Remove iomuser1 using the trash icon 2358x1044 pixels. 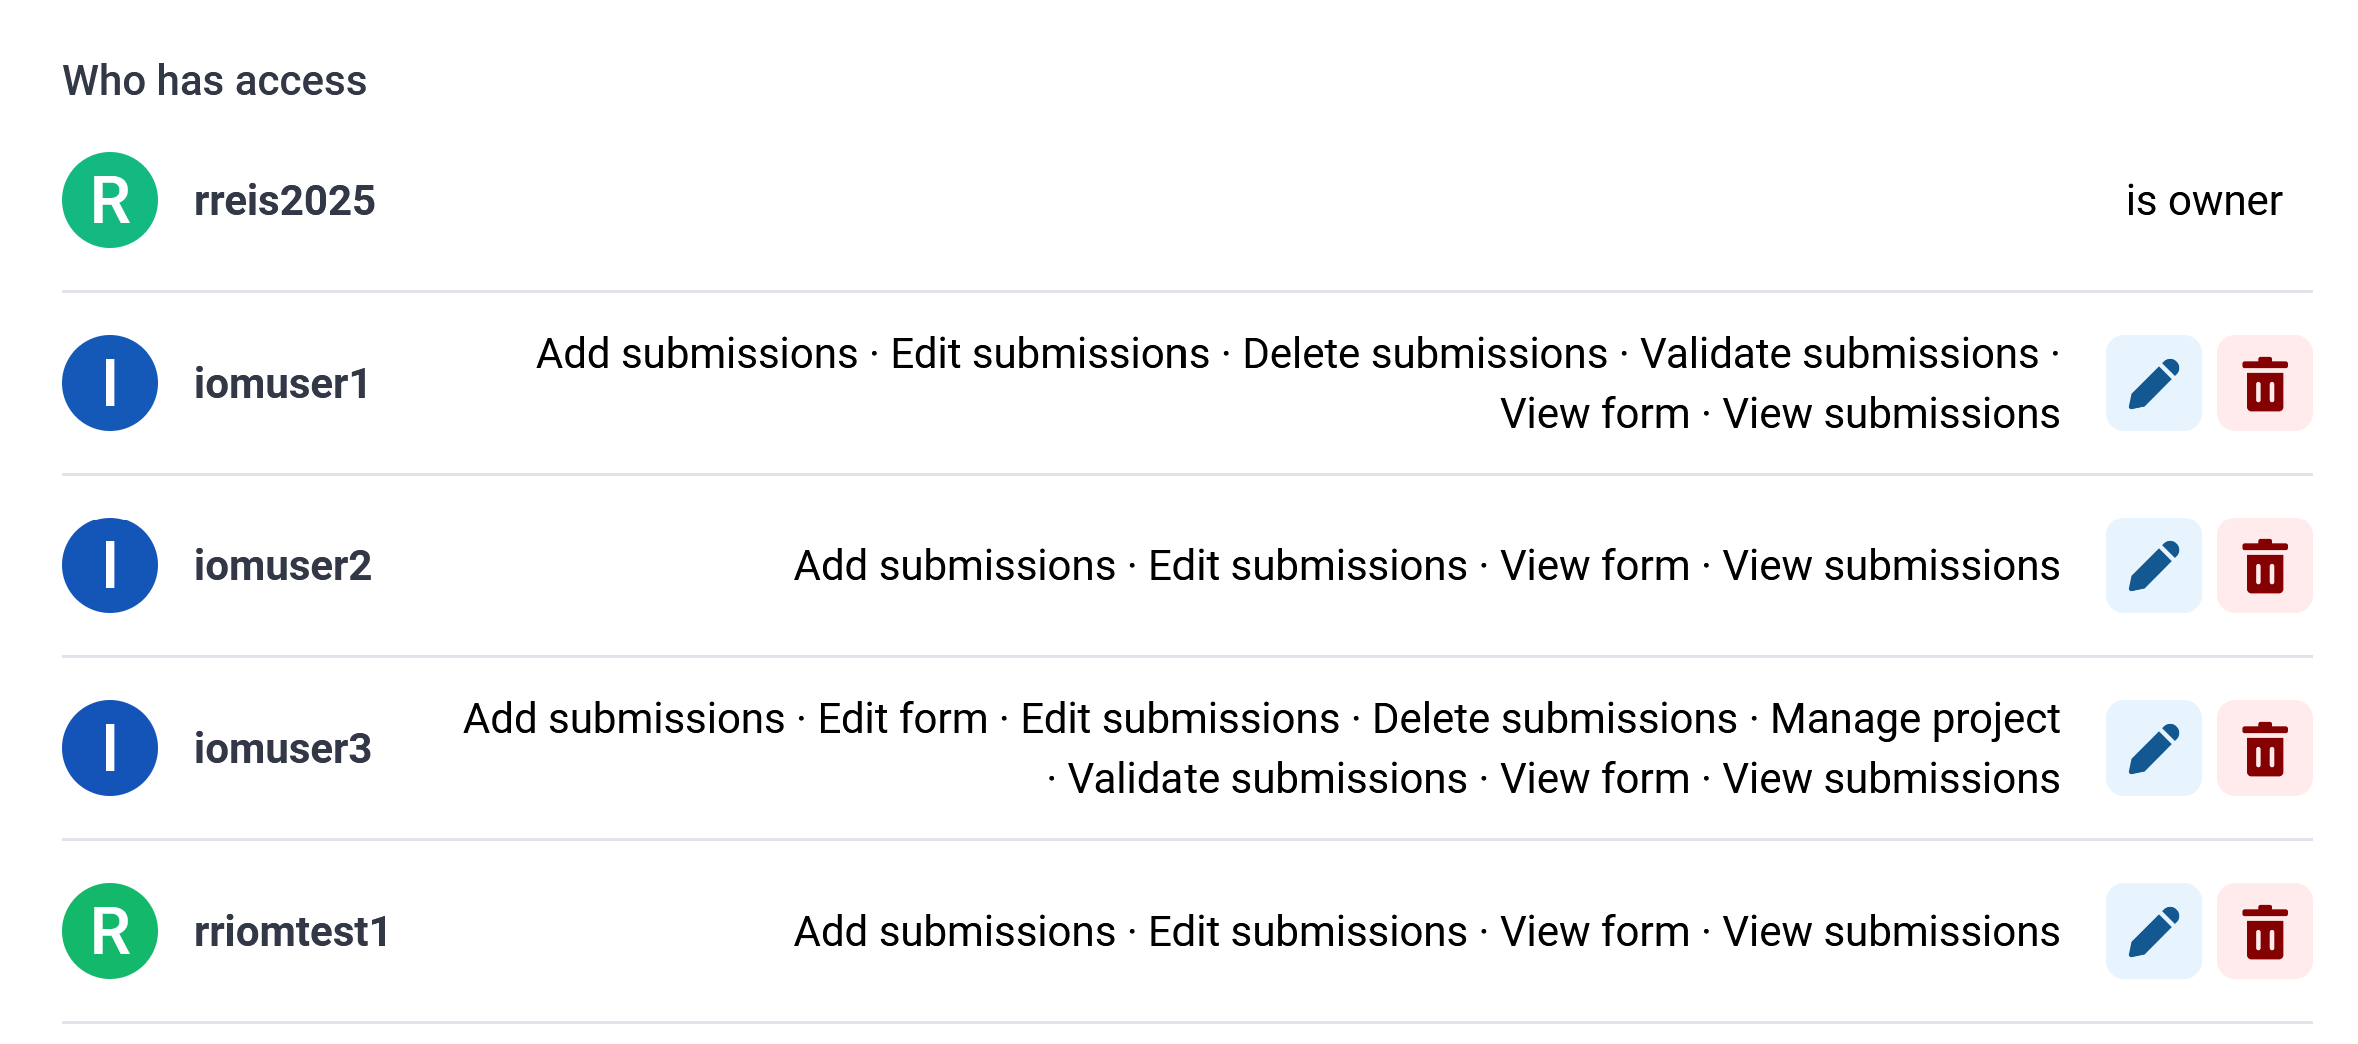tap(2264, 384)
